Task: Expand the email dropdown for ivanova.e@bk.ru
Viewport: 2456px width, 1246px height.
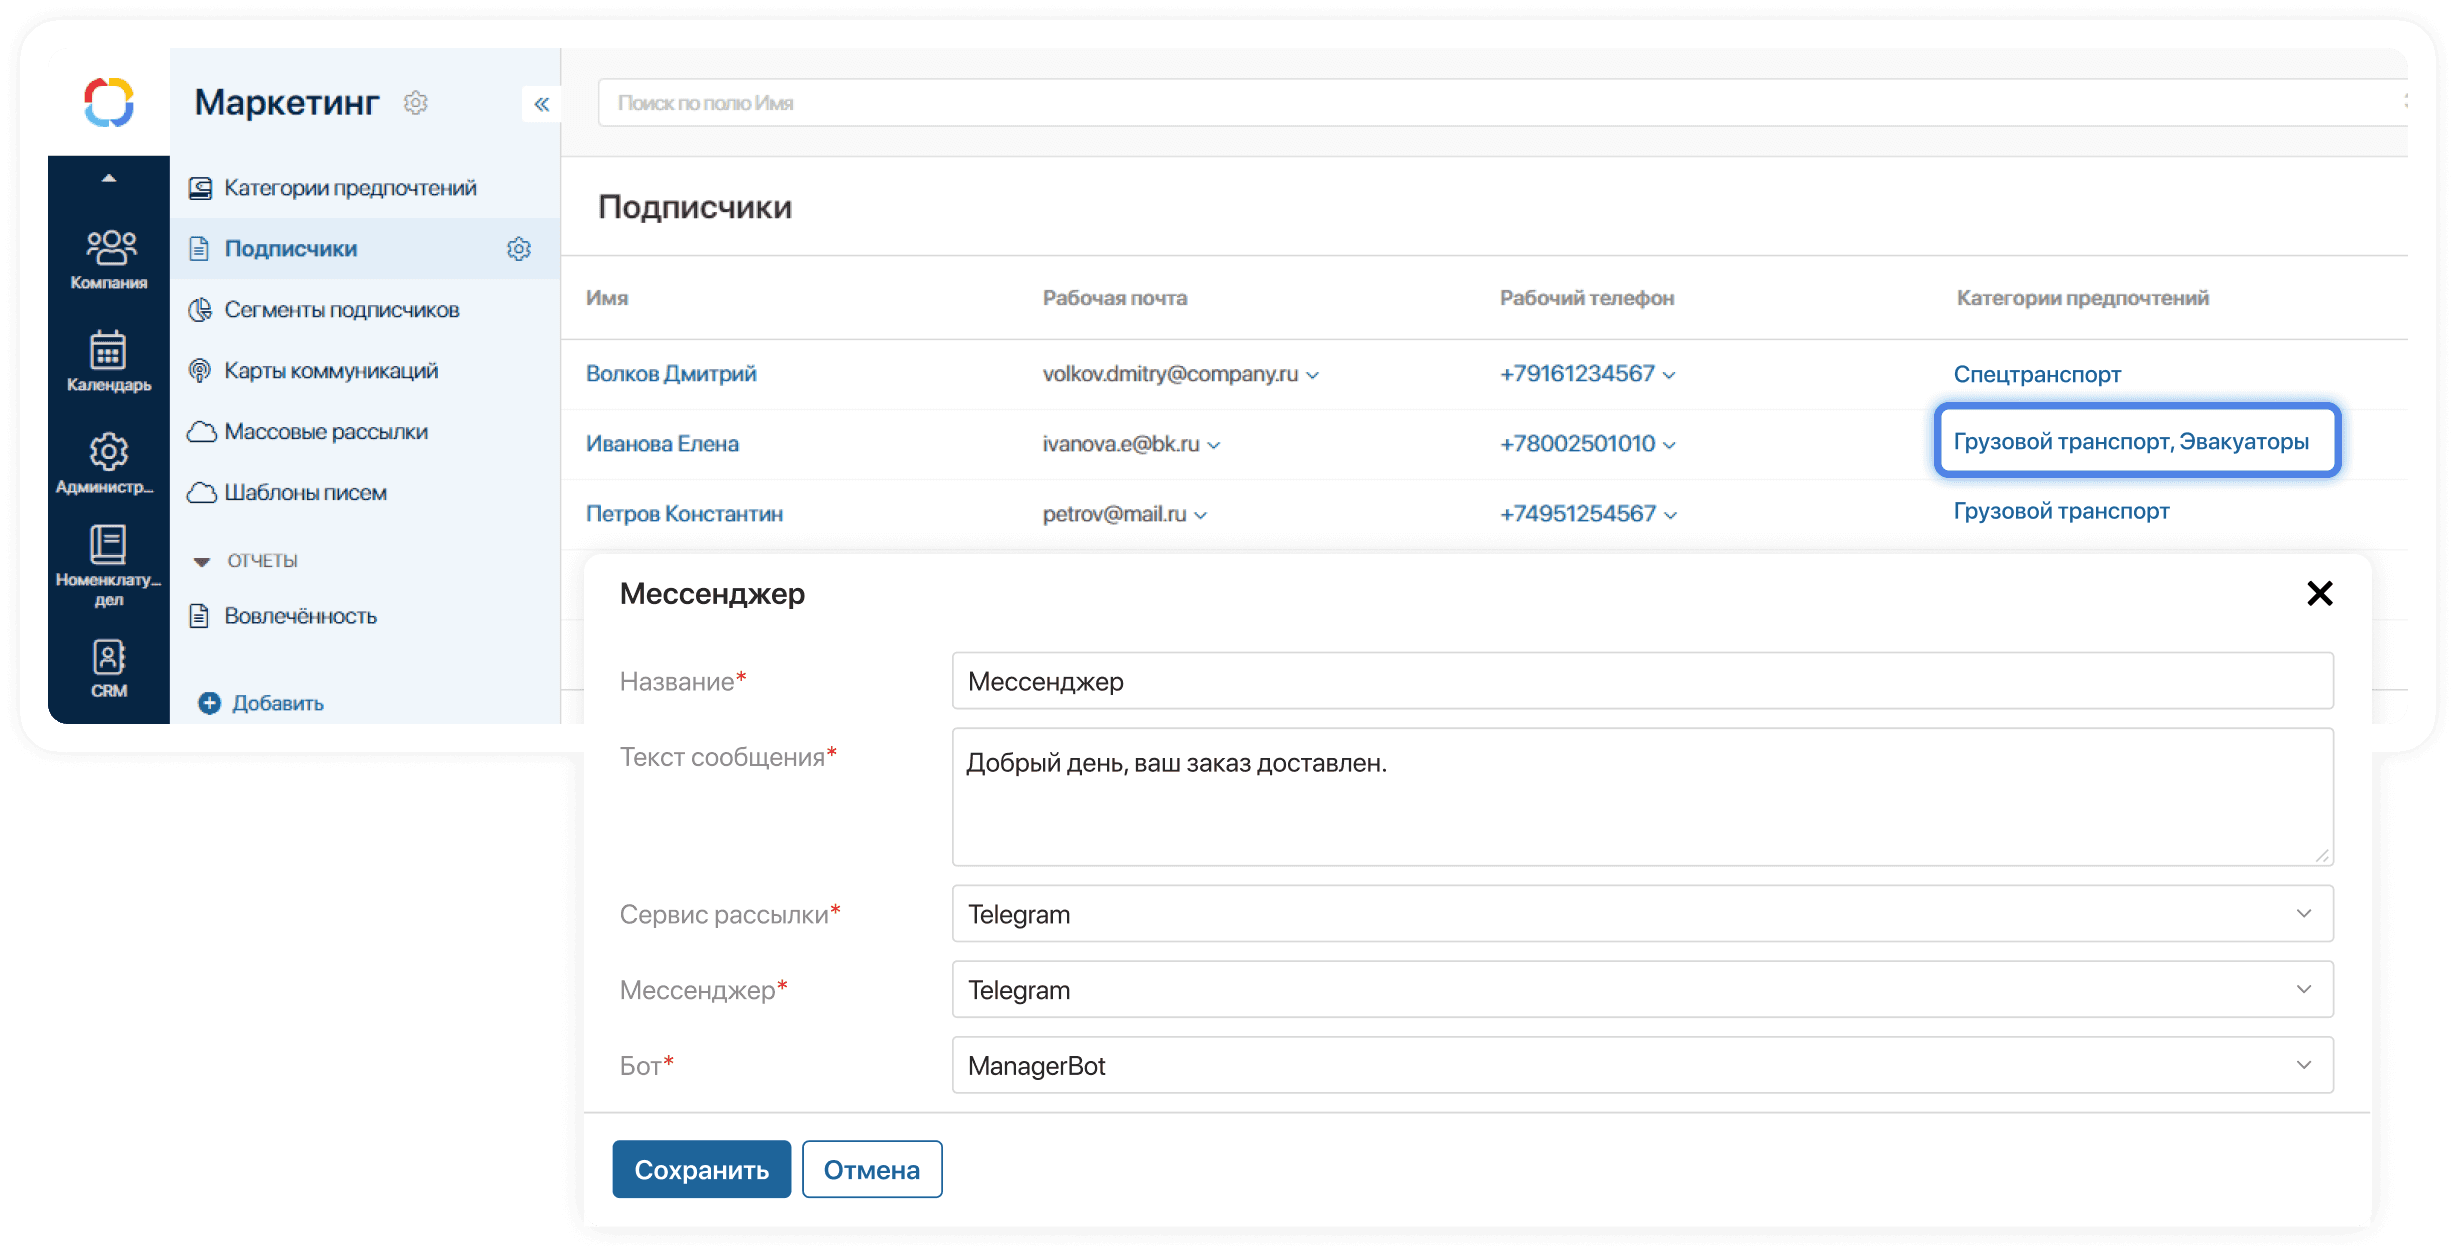Action: [1216, 446]
